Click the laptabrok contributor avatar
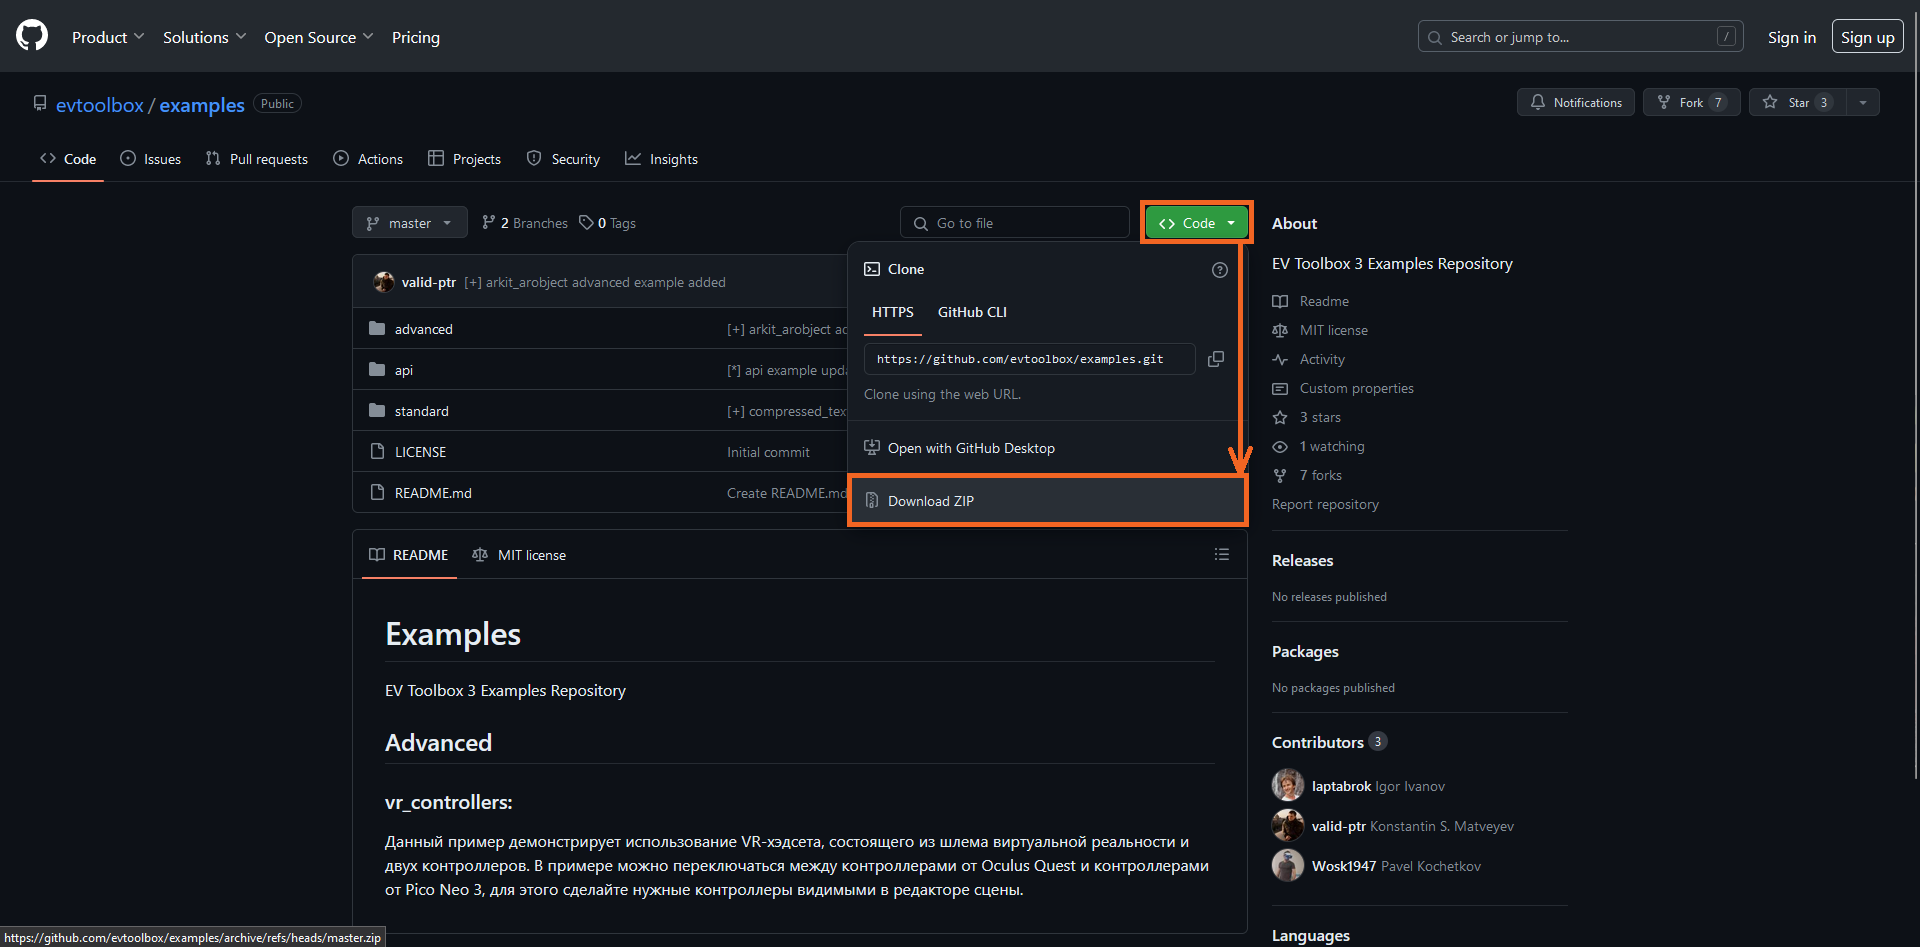Image resolution: width=1920 pixels, height=947 pixels. point(1287,786)
